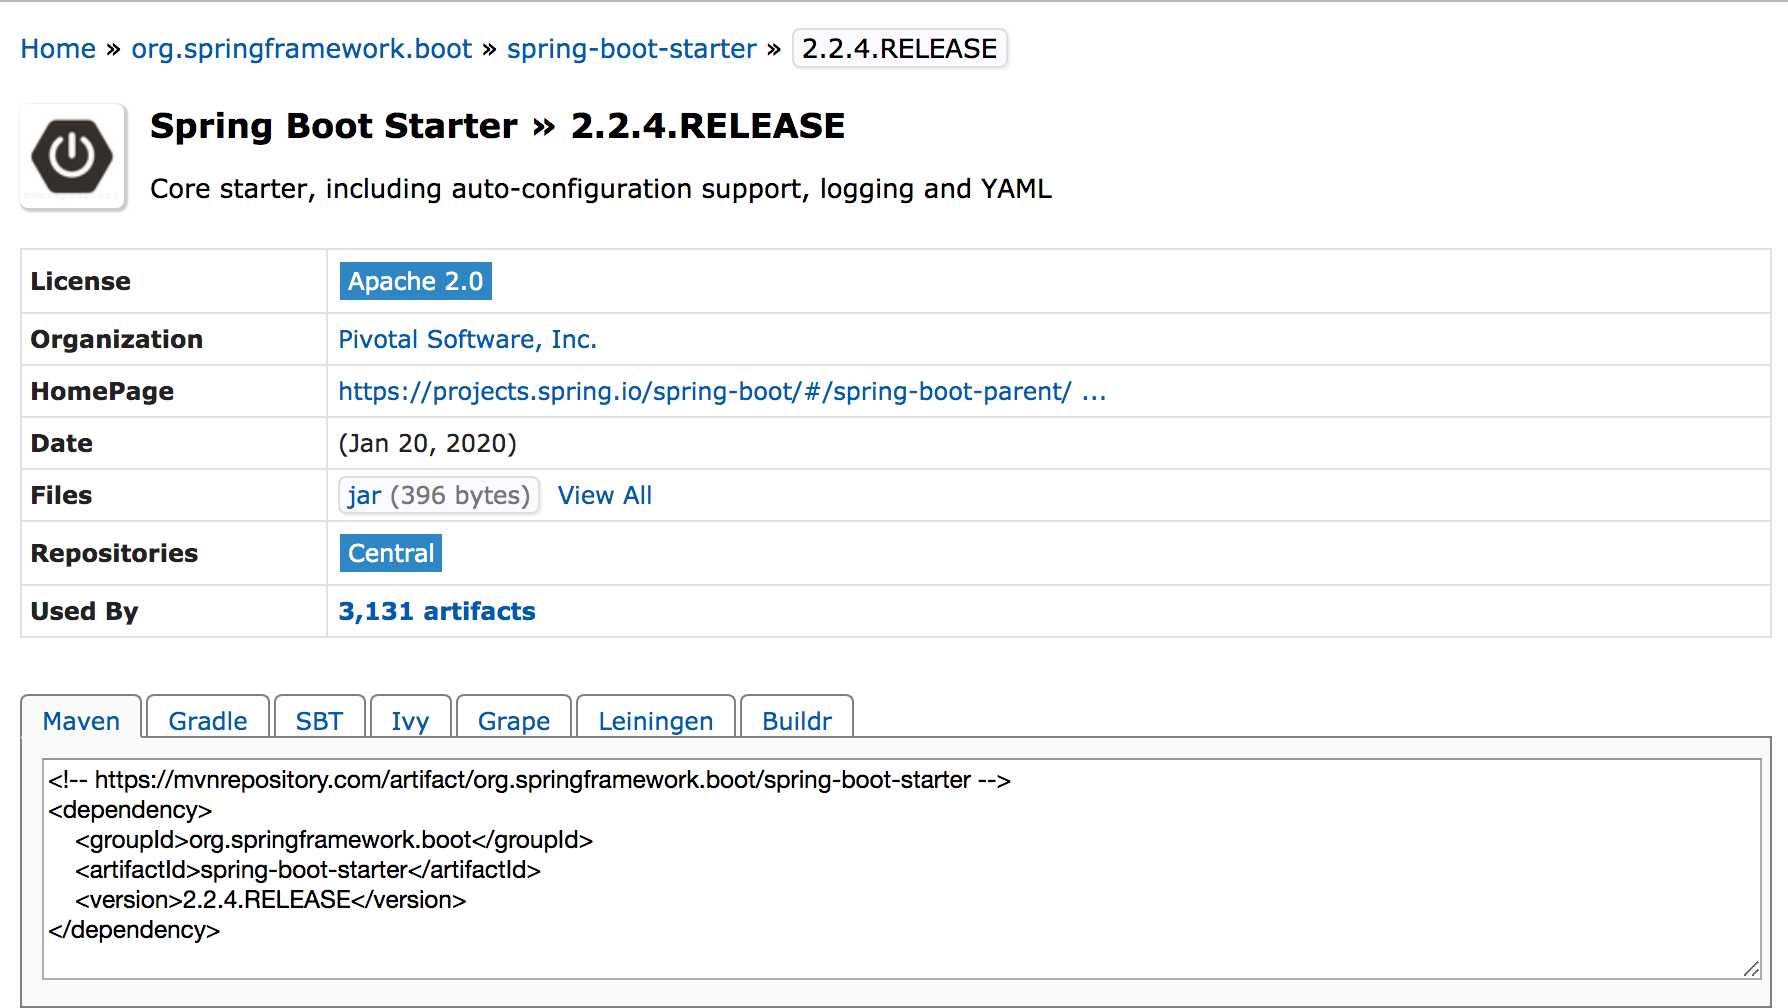Go to Home breadcrumb link
1788x1008 pixels.
[58, 49]
